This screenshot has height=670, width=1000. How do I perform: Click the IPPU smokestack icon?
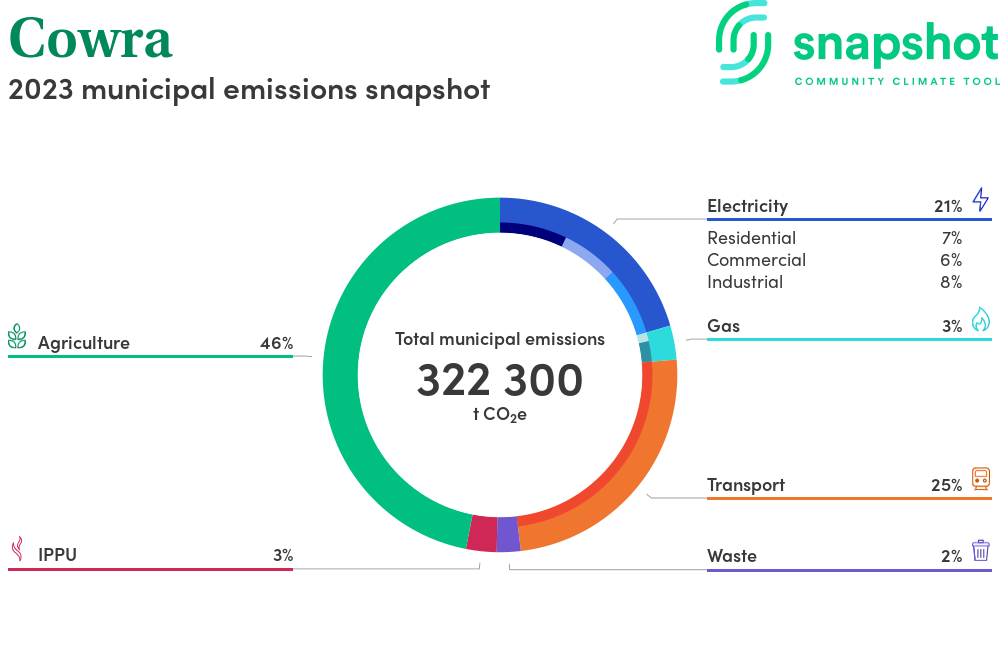pyautogui.click(x=17, y=549)
